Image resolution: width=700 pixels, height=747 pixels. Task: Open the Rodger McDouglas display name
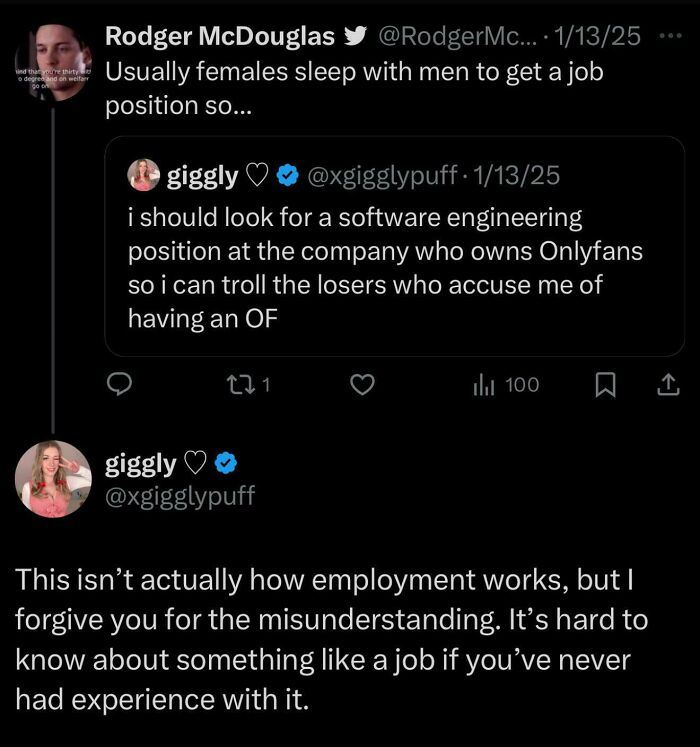[220, 37]
